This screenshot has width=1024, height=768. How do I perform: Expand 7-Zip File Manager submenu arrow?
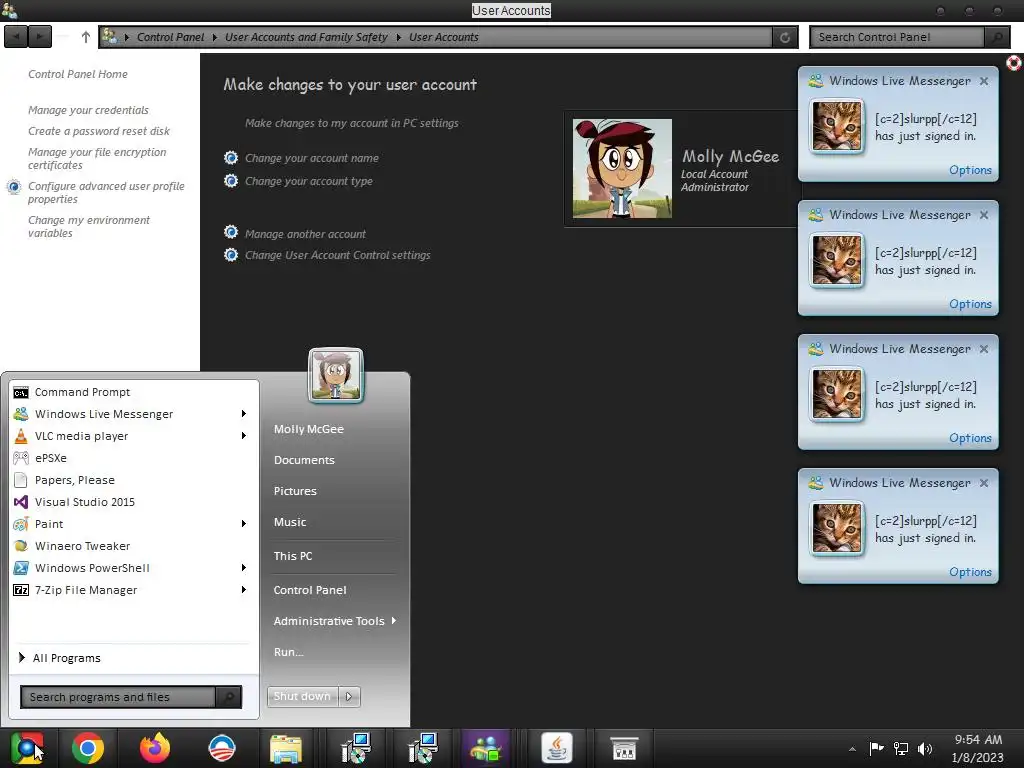[x=244, y=590]
